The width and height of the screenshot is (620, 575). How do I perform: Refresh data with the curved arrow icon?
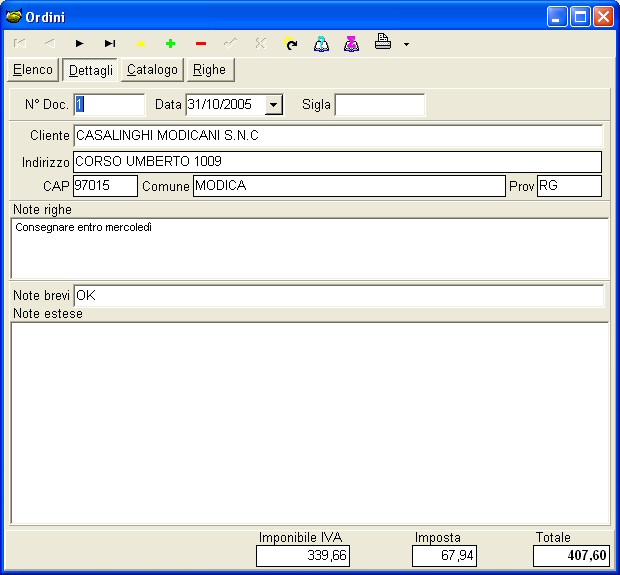click(x=291, y=43)
